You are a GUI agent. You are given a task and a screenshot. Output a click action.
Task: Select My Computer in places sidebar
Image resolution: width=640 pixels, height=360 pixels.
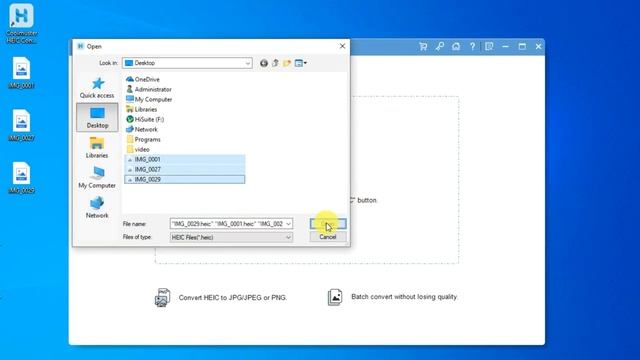[97, 178]
